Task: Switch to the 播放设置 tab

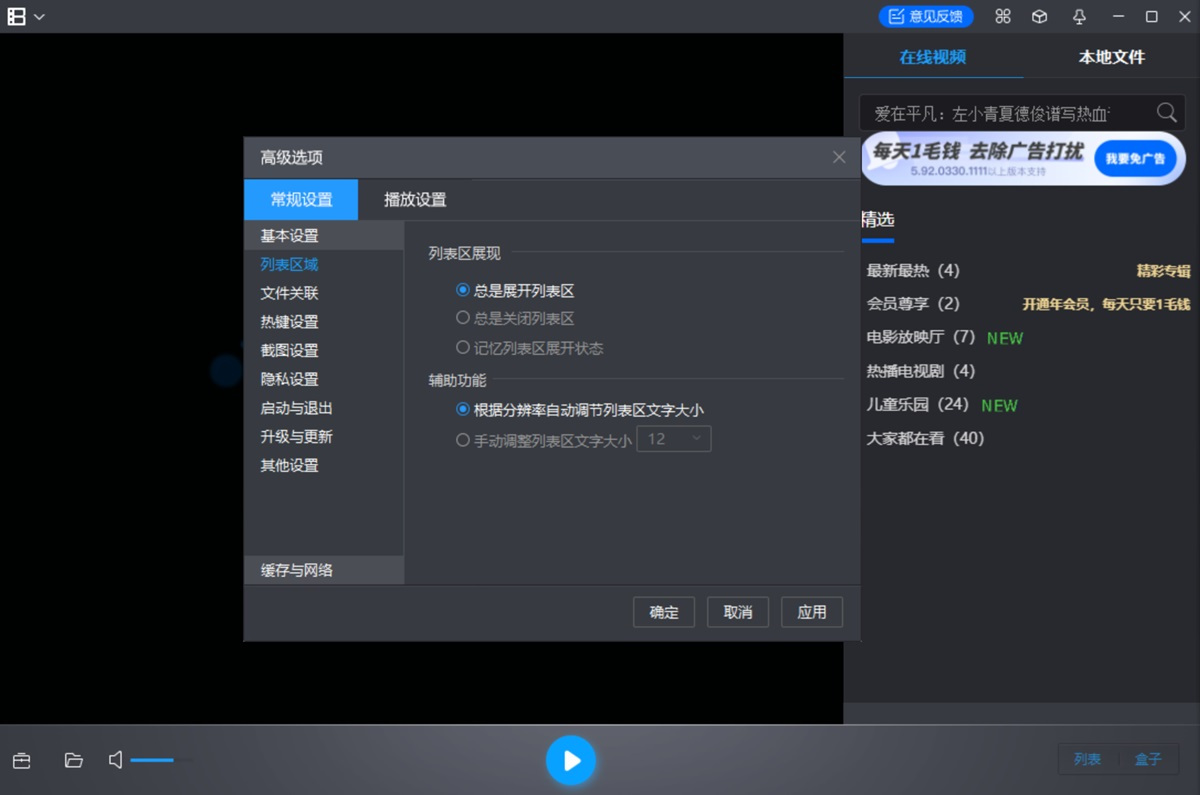Action: [x=413, y=199]
